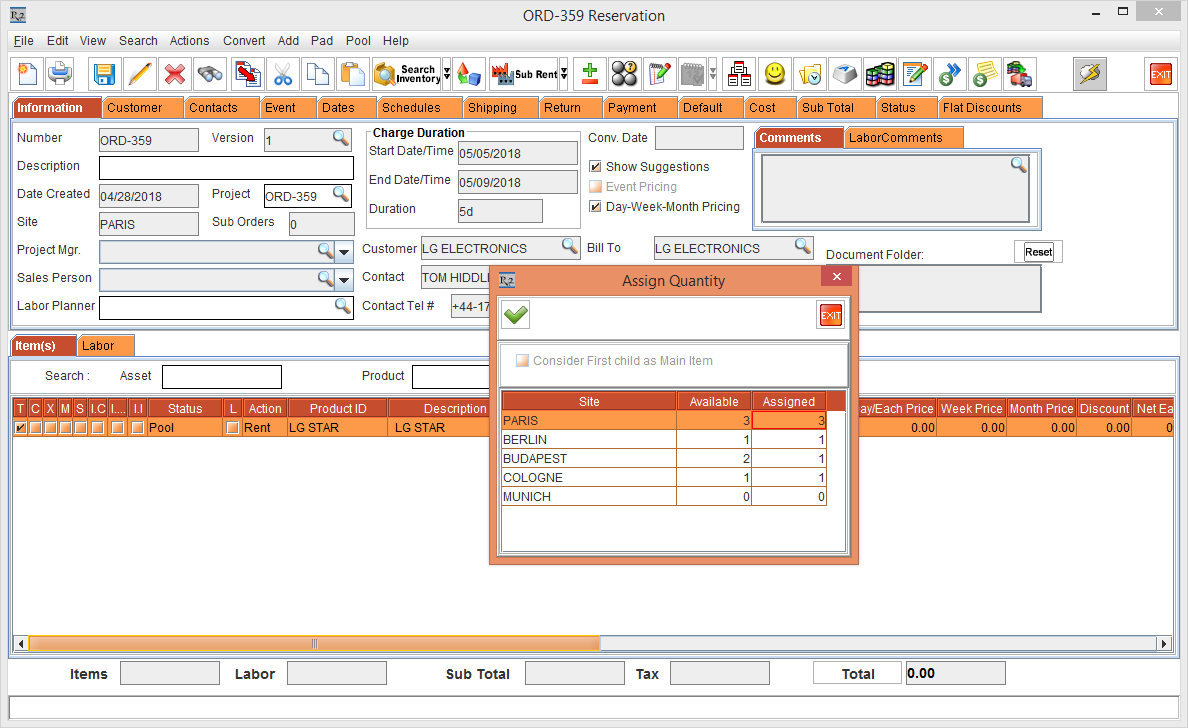Click the smiley face toolbar icon
The width and height of the screenshot is (1188, 728).
(774, 74)
